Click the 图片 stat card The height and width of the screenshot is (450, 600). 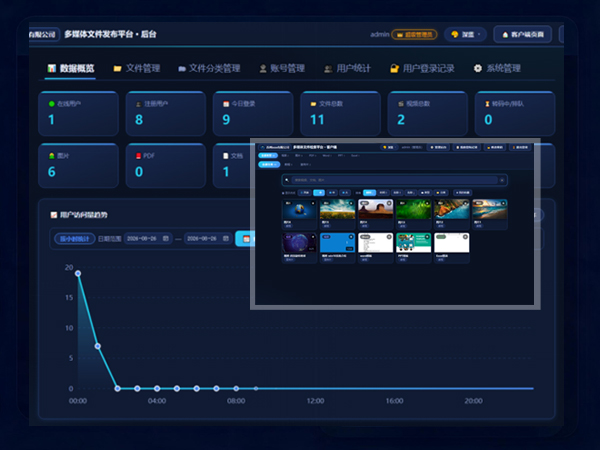78,166
